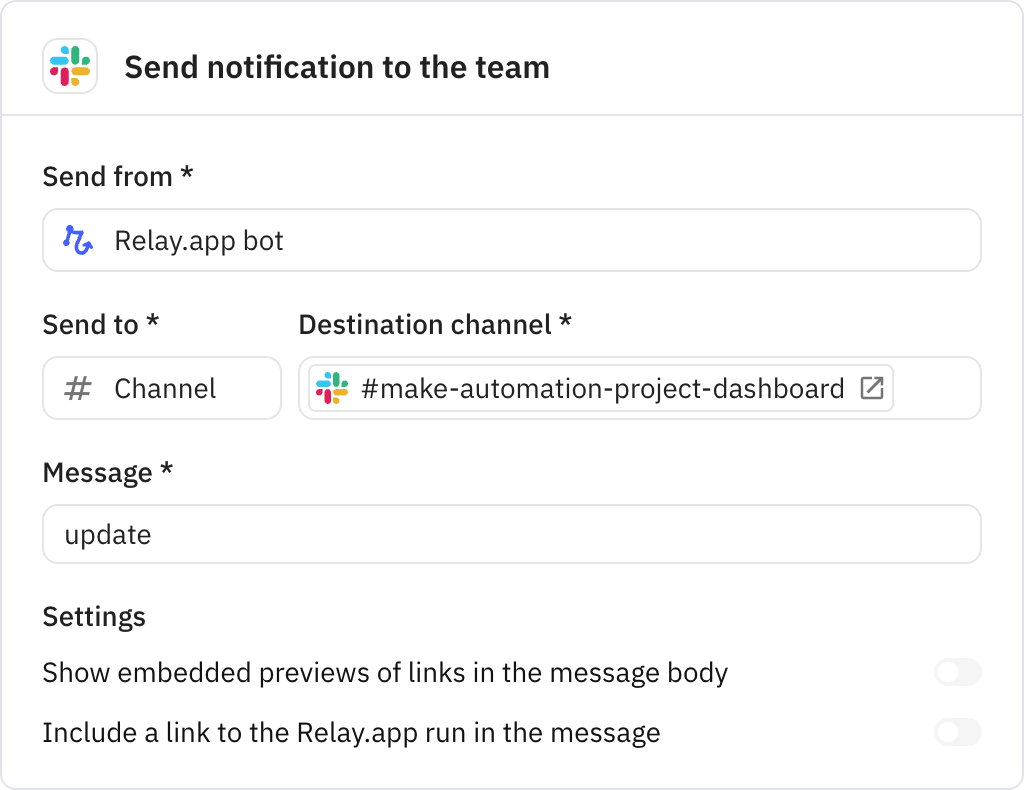This screenshot has width=1024, height=790.
Task: Toggle including a Relay.app run link in message
Action: [x=957, y=732]
